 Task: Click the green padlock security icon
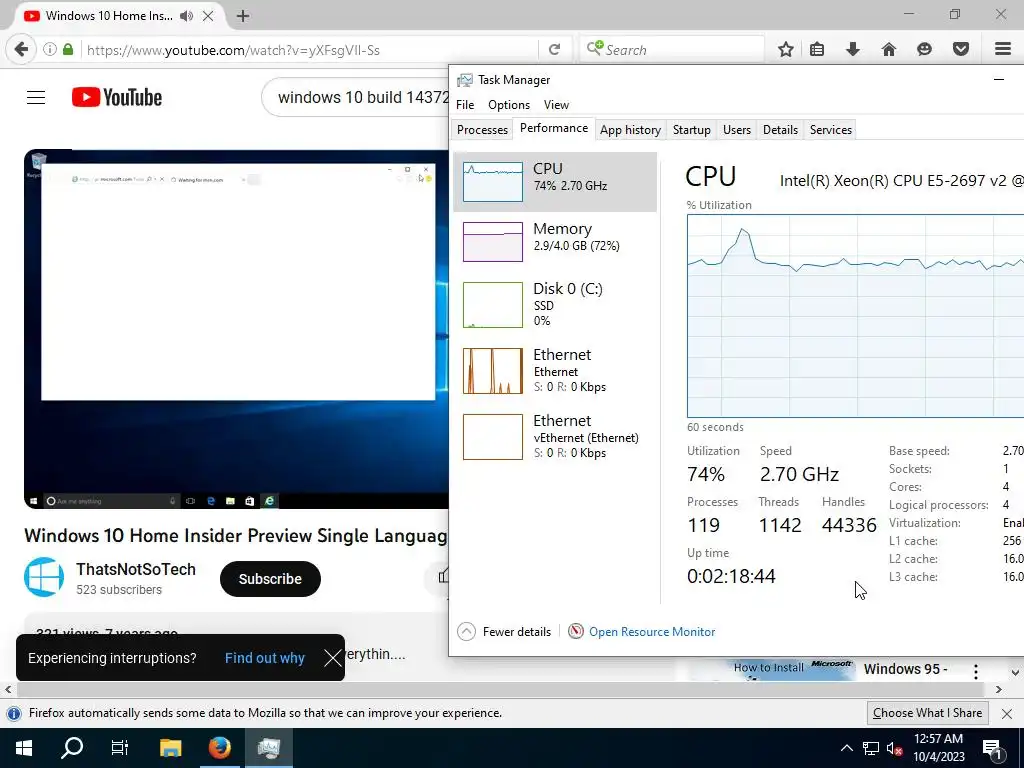(x=68, y=50)
